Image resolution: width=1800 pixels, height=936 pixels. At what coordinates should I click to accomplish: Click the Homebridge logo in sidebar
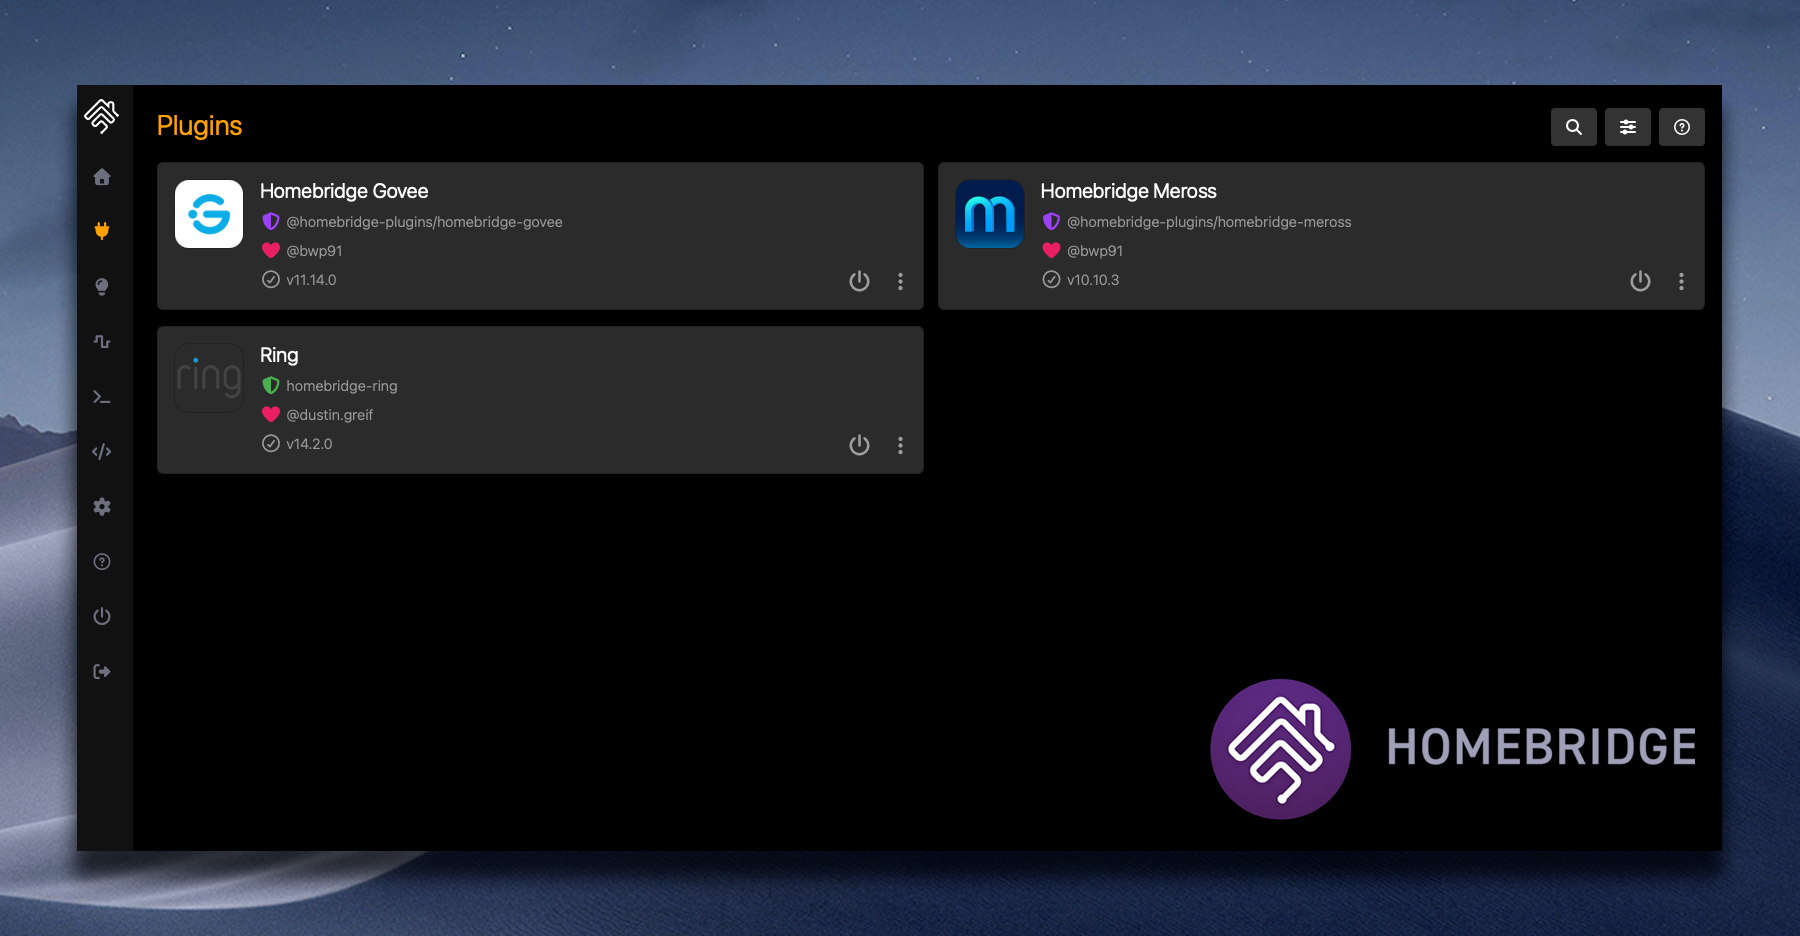point(102,117)
